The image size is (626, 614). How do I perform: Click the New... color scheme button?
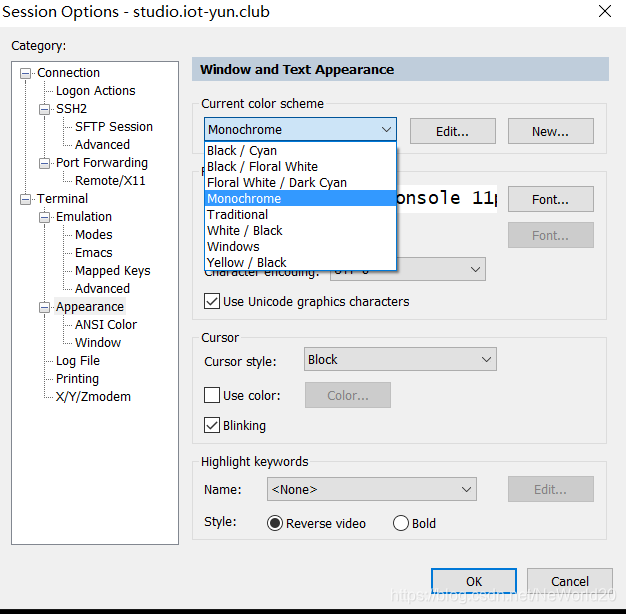point(551,131)
